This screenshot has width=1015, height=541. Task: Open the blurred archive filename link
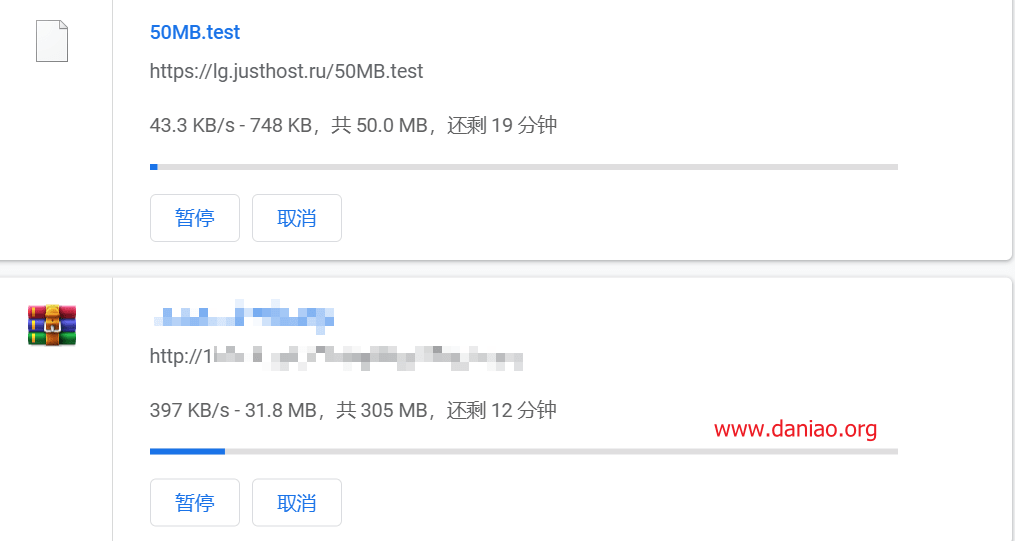click(244, 316)
